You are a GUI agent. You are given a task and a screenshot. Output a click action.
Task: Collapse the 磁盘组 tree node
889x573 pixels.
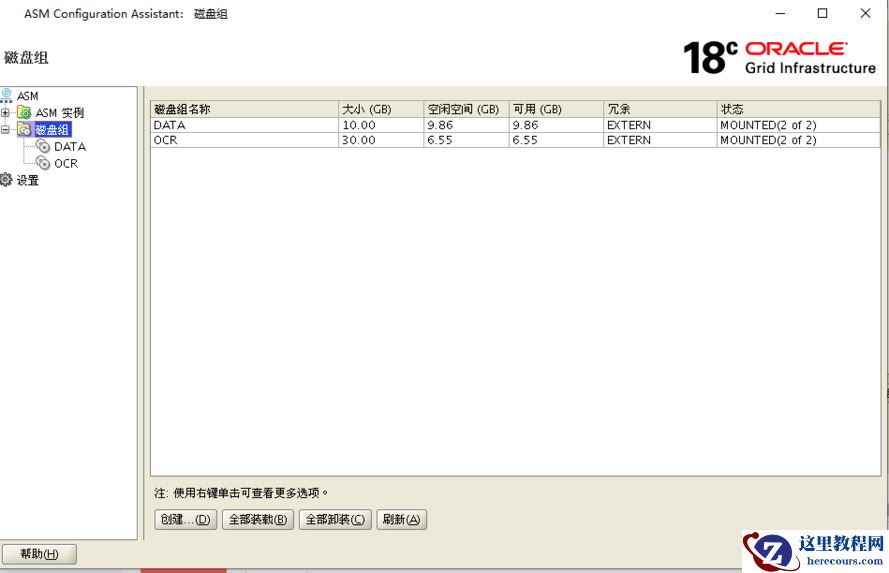tap(5, 130)
